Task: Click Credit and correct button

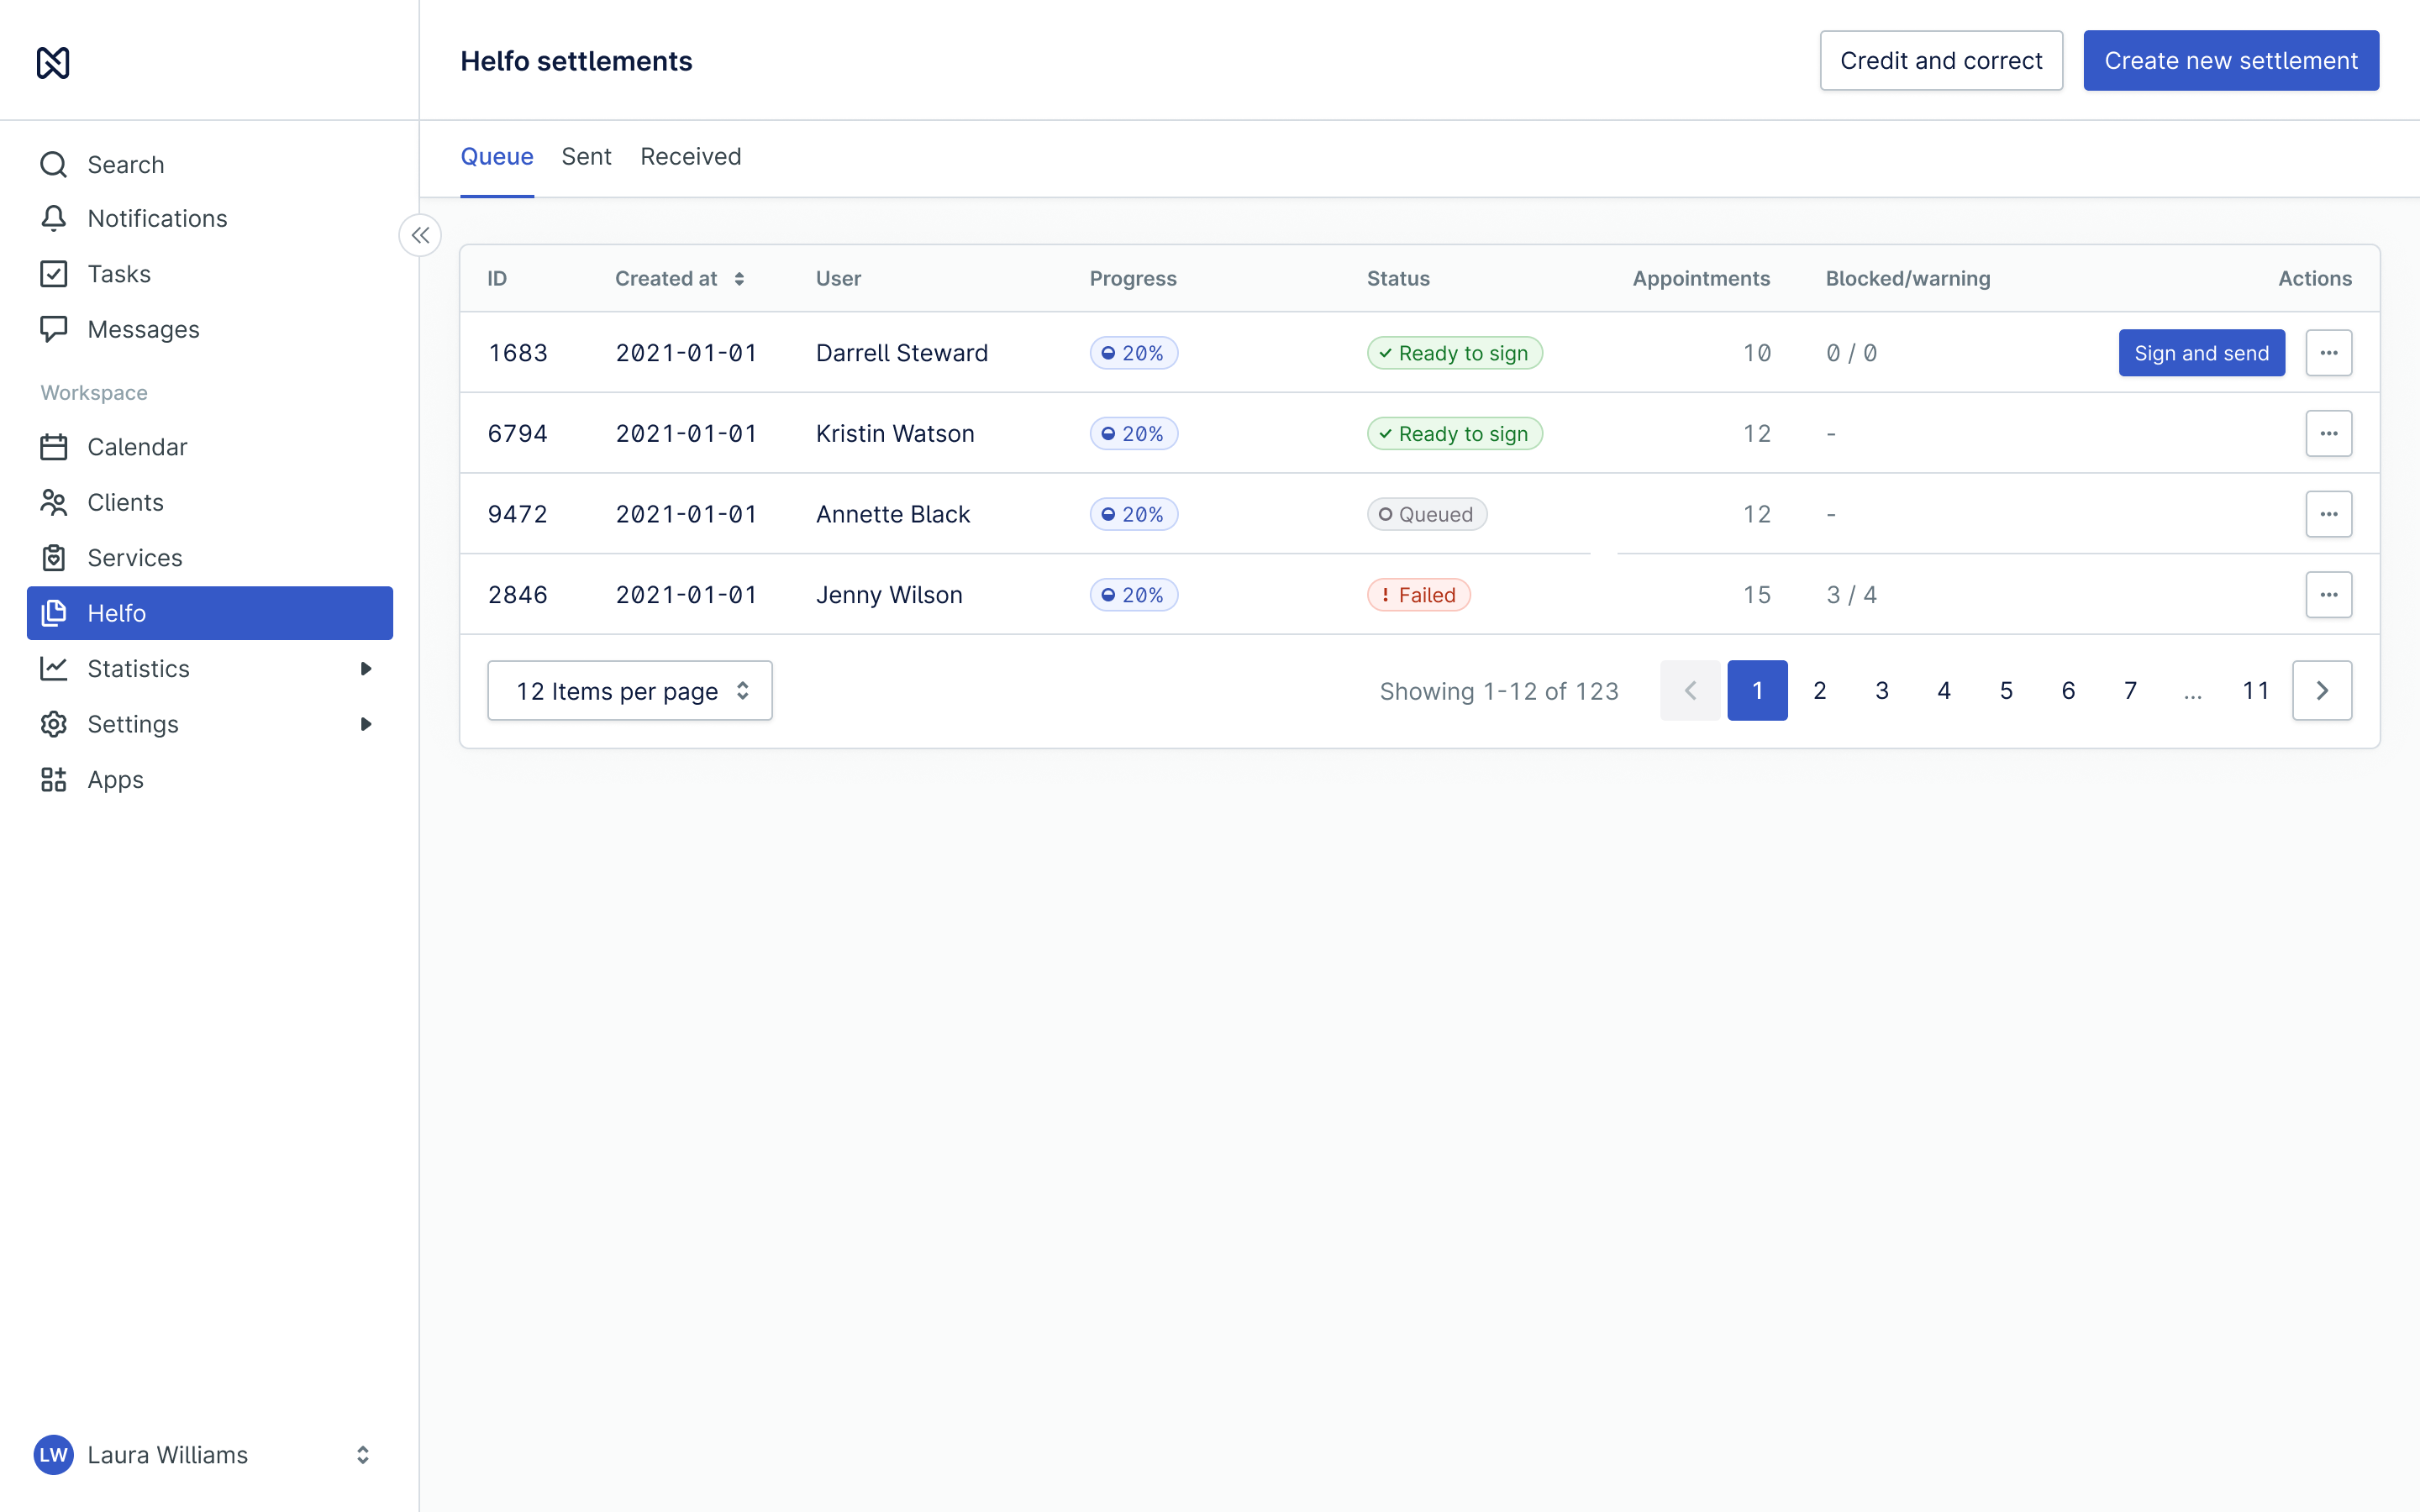Action: (1941, 61)
